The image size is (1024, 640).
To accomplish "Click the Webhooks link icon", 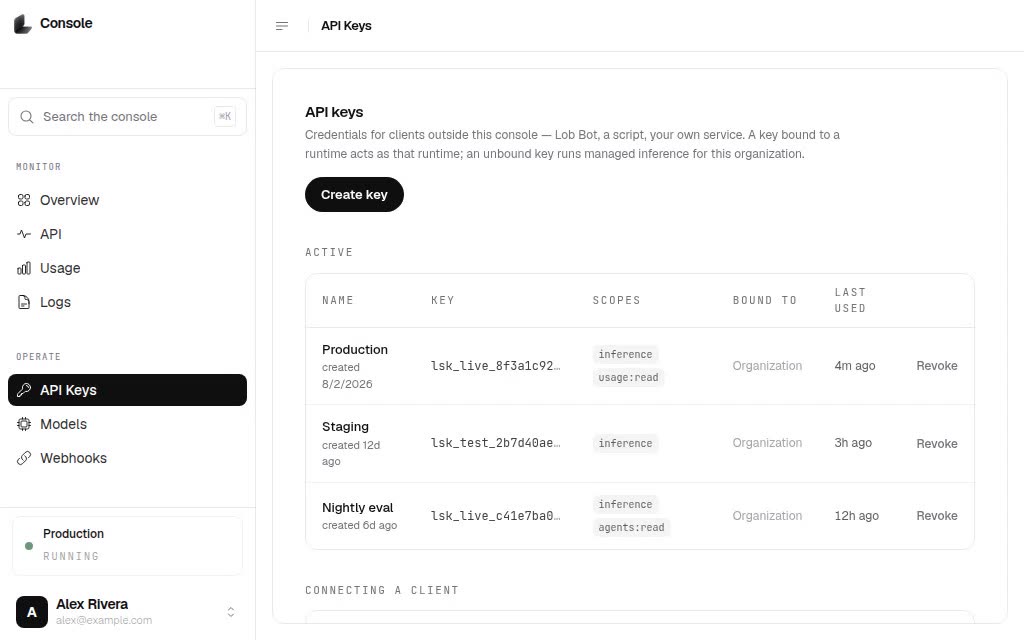I will tap(24, 458).
